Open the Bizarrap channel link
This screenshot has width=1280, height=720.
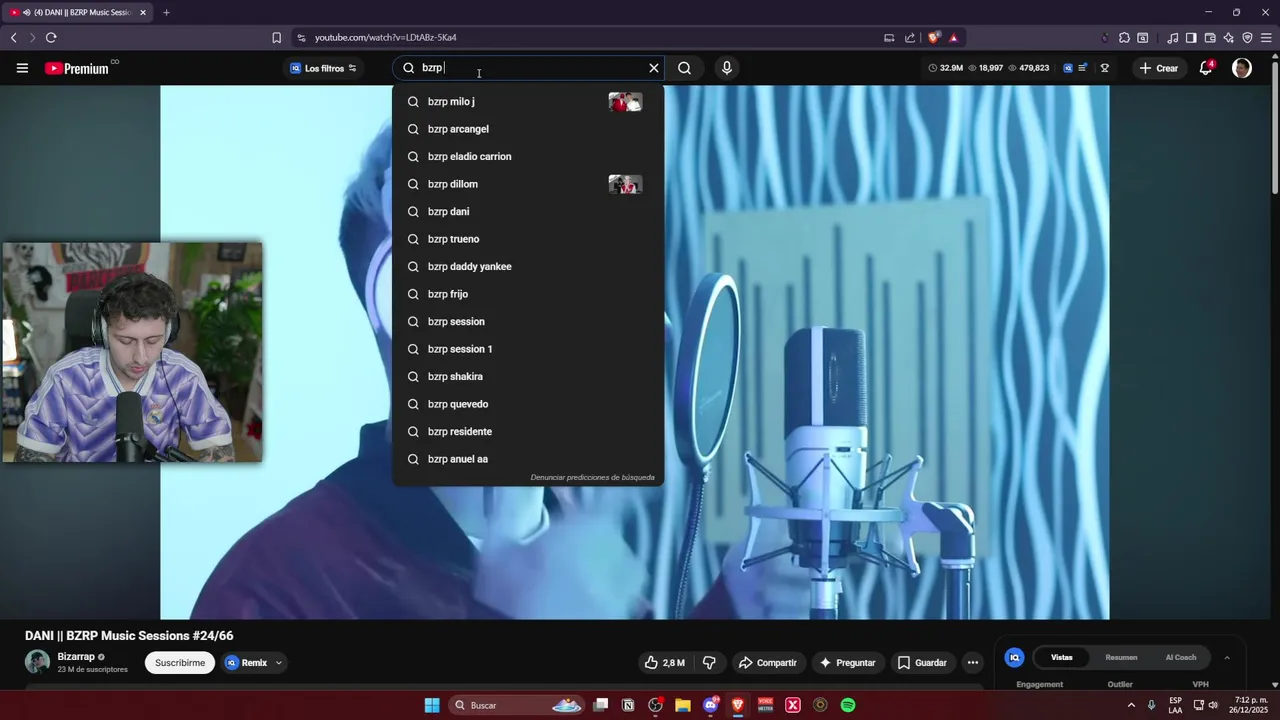[x=76, y=657]
